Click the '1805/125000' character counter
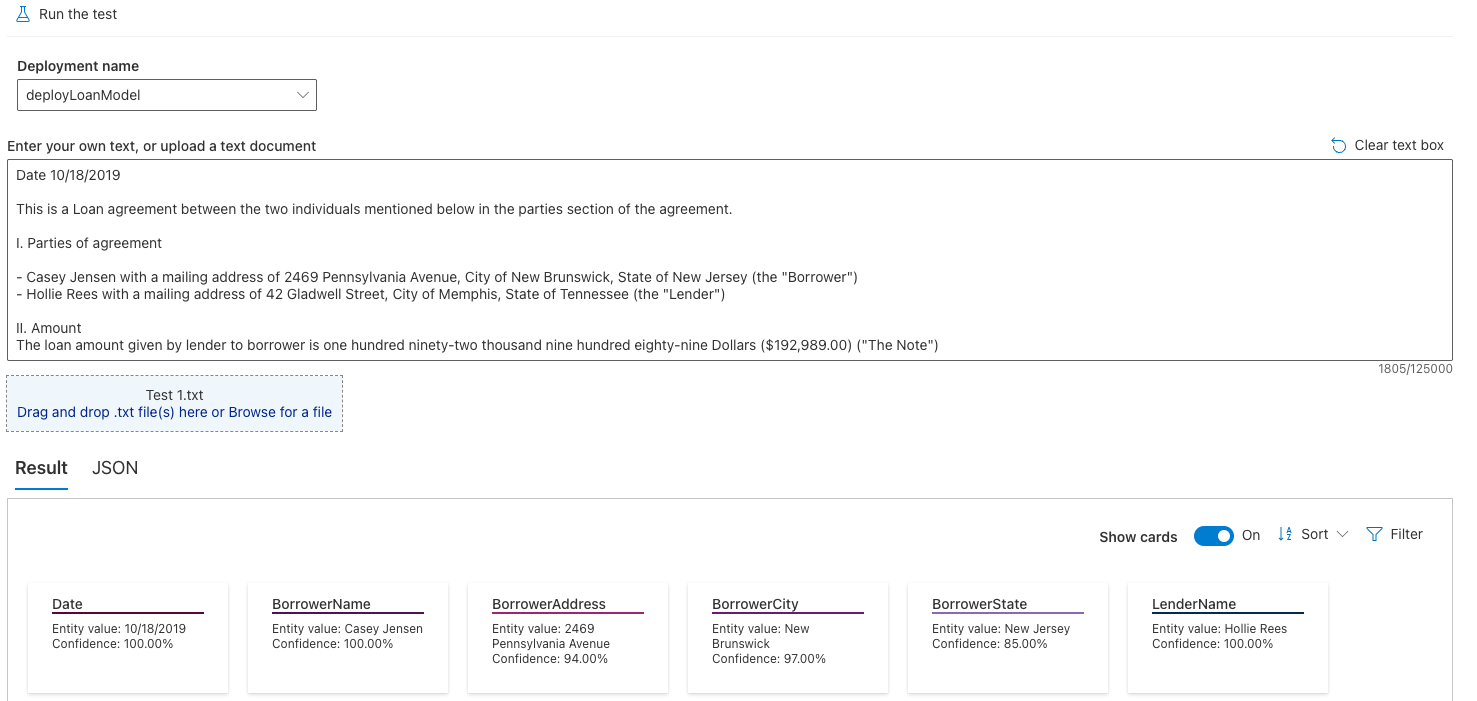Image resolution: width=1477 pixels, height=701 pixels. [1415, 369]
